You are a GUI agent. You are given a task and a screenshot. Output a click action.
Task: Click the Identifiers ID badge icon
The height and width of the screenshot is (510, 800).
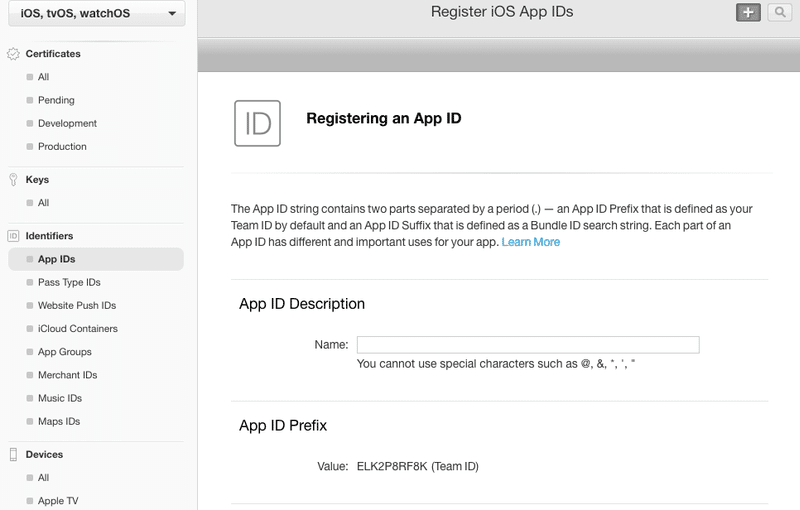click(x=13, y=236)
